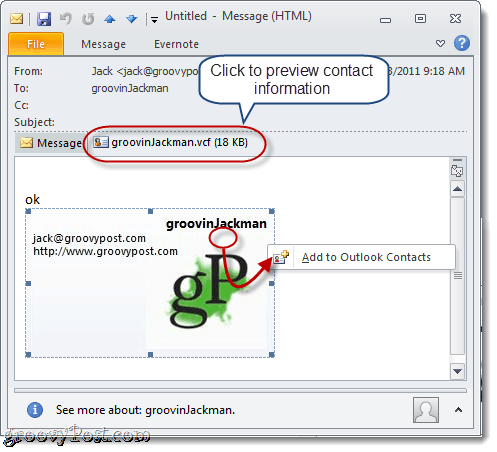The height and width of the screenshot is (452, 497).
Task: Click the vCard icon beside groovinJackman.vcf
Action: click(x=101, y=142)
